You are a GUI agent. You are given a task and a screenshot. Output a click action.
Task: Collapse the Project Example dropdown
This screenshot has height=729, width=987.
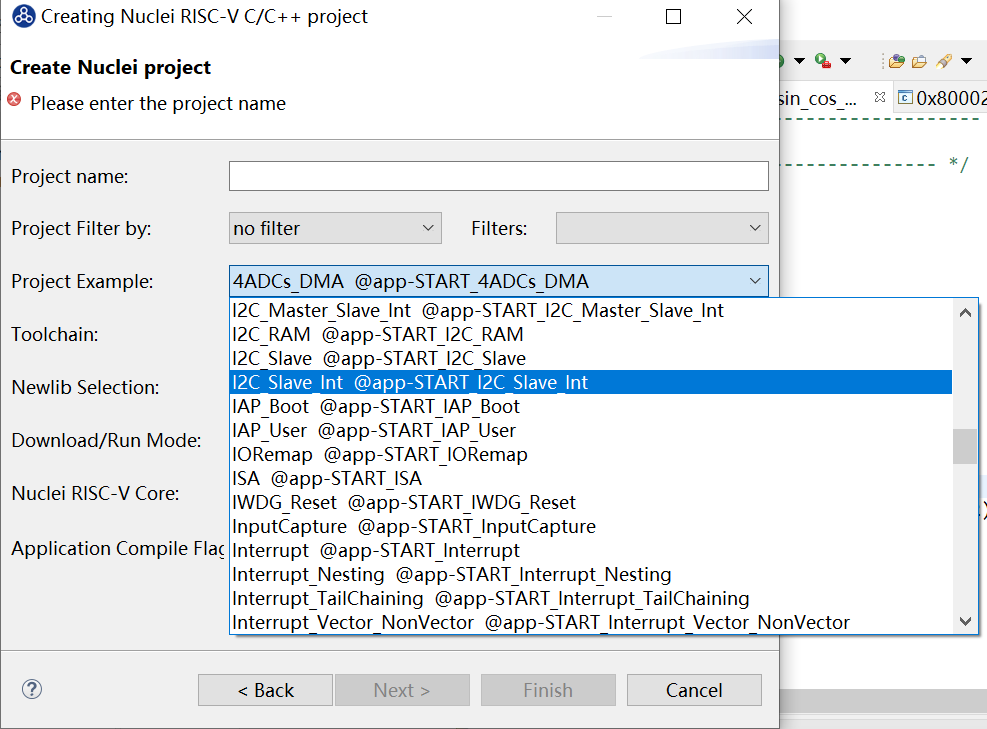(x=753, y=281)
